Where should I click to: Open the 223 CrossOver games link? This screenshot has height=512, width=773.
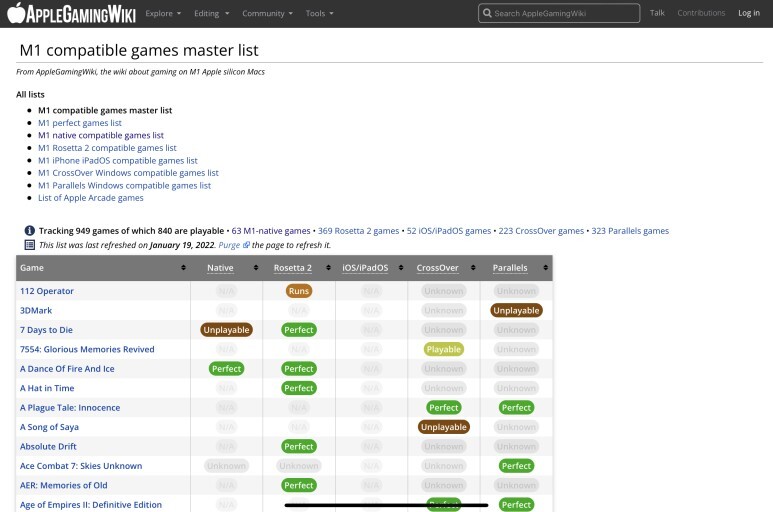pyautogui.click(x=541, y=231)
